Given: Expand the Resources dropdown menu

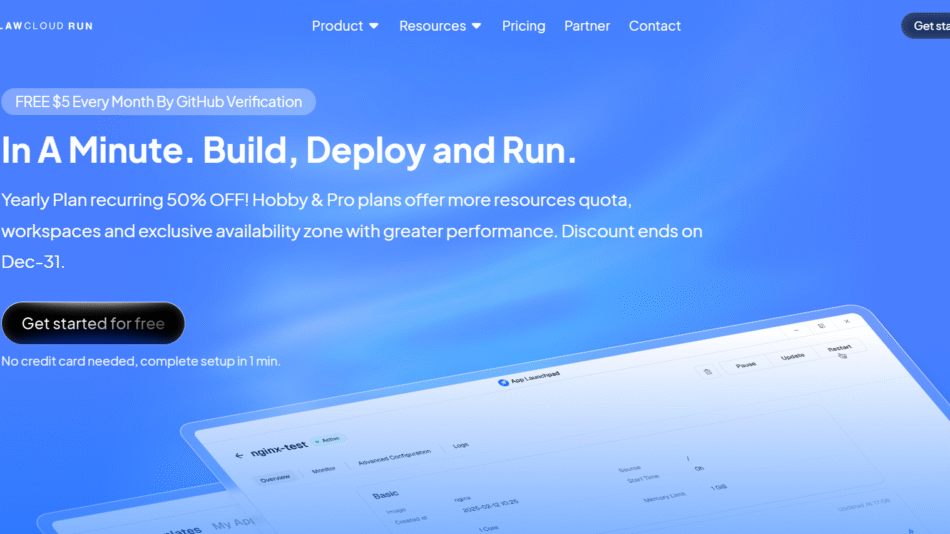Looking at the screenshot, I should (x=440, y=26).
